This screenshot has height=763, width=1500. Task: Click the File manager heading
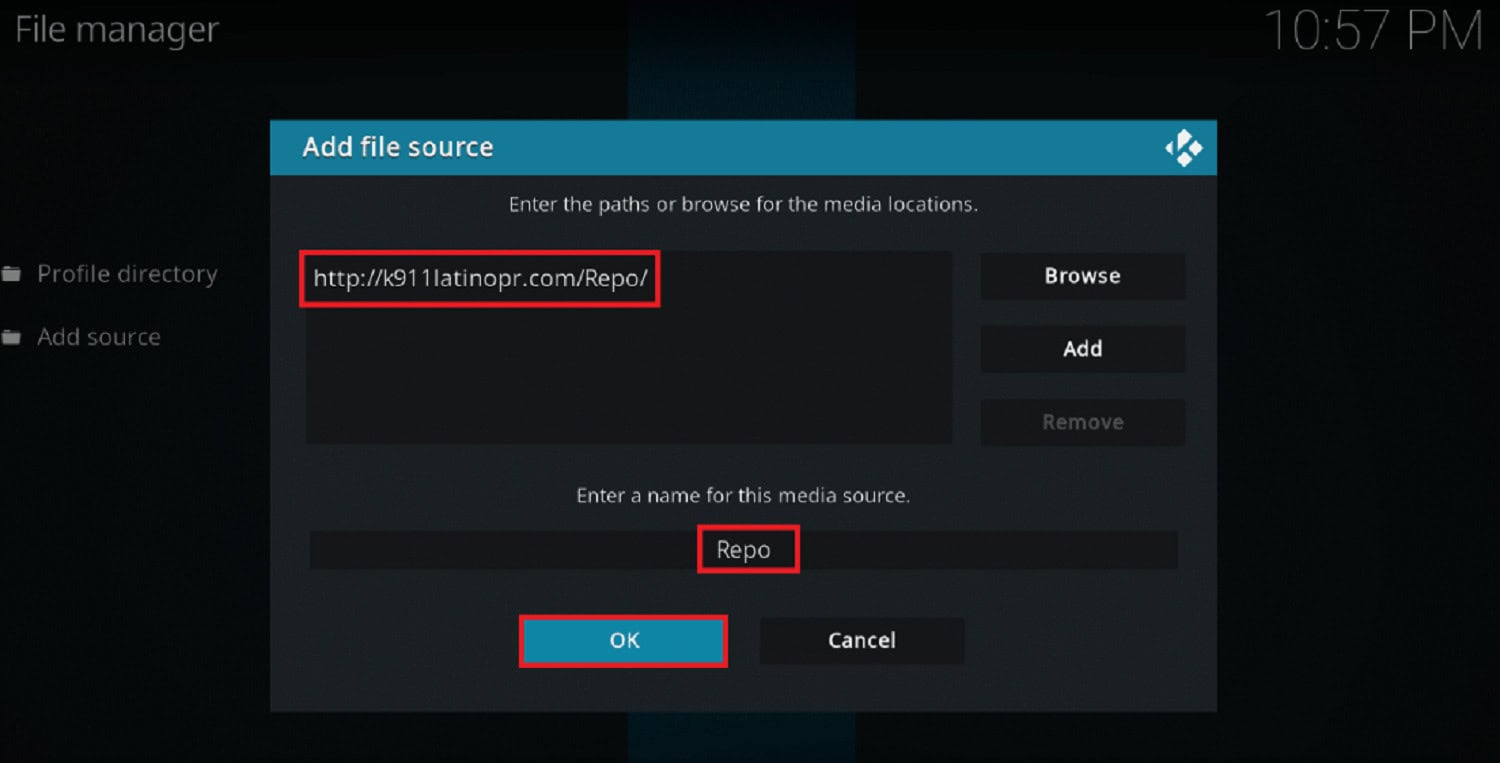[x=116, y=30]
